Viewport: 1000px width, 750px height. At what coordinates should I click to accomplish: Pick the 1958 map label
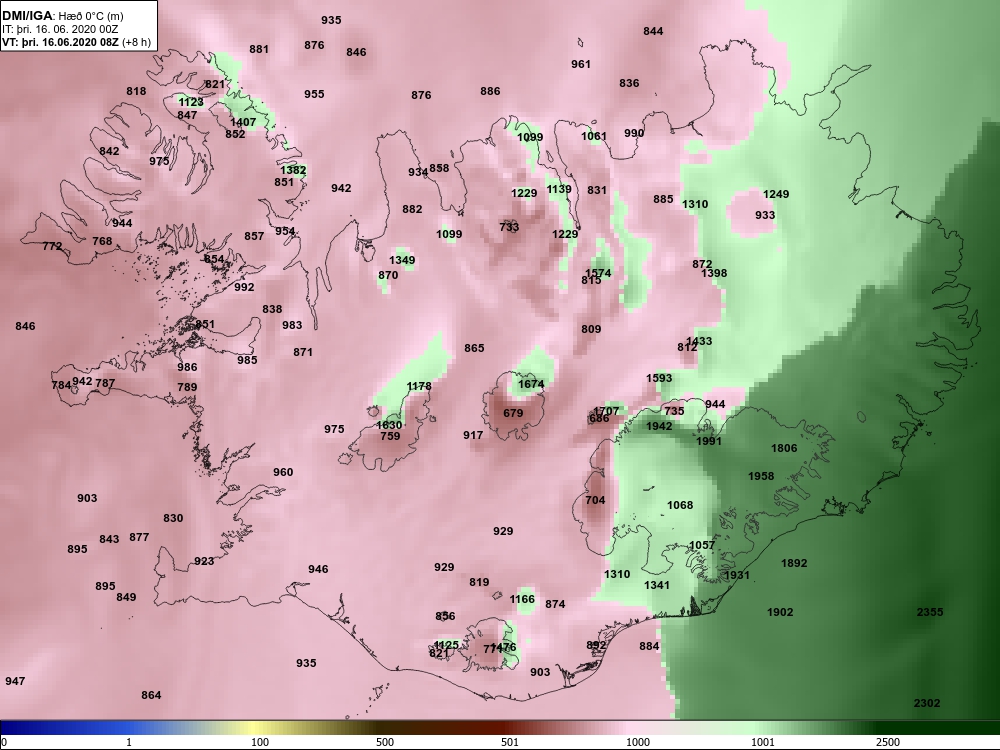(761, 476)
